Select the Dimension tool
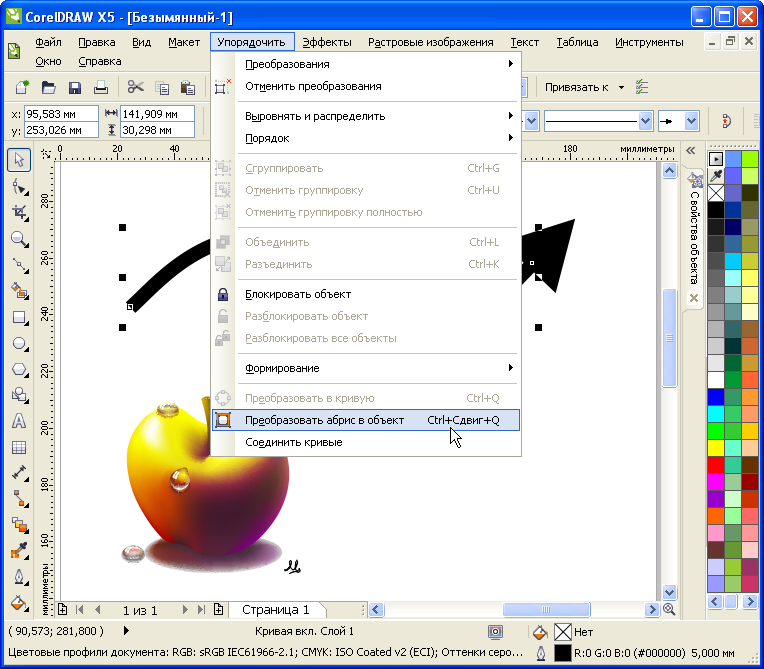This screenshot has width=764, height=669. [x=19, y=473]
